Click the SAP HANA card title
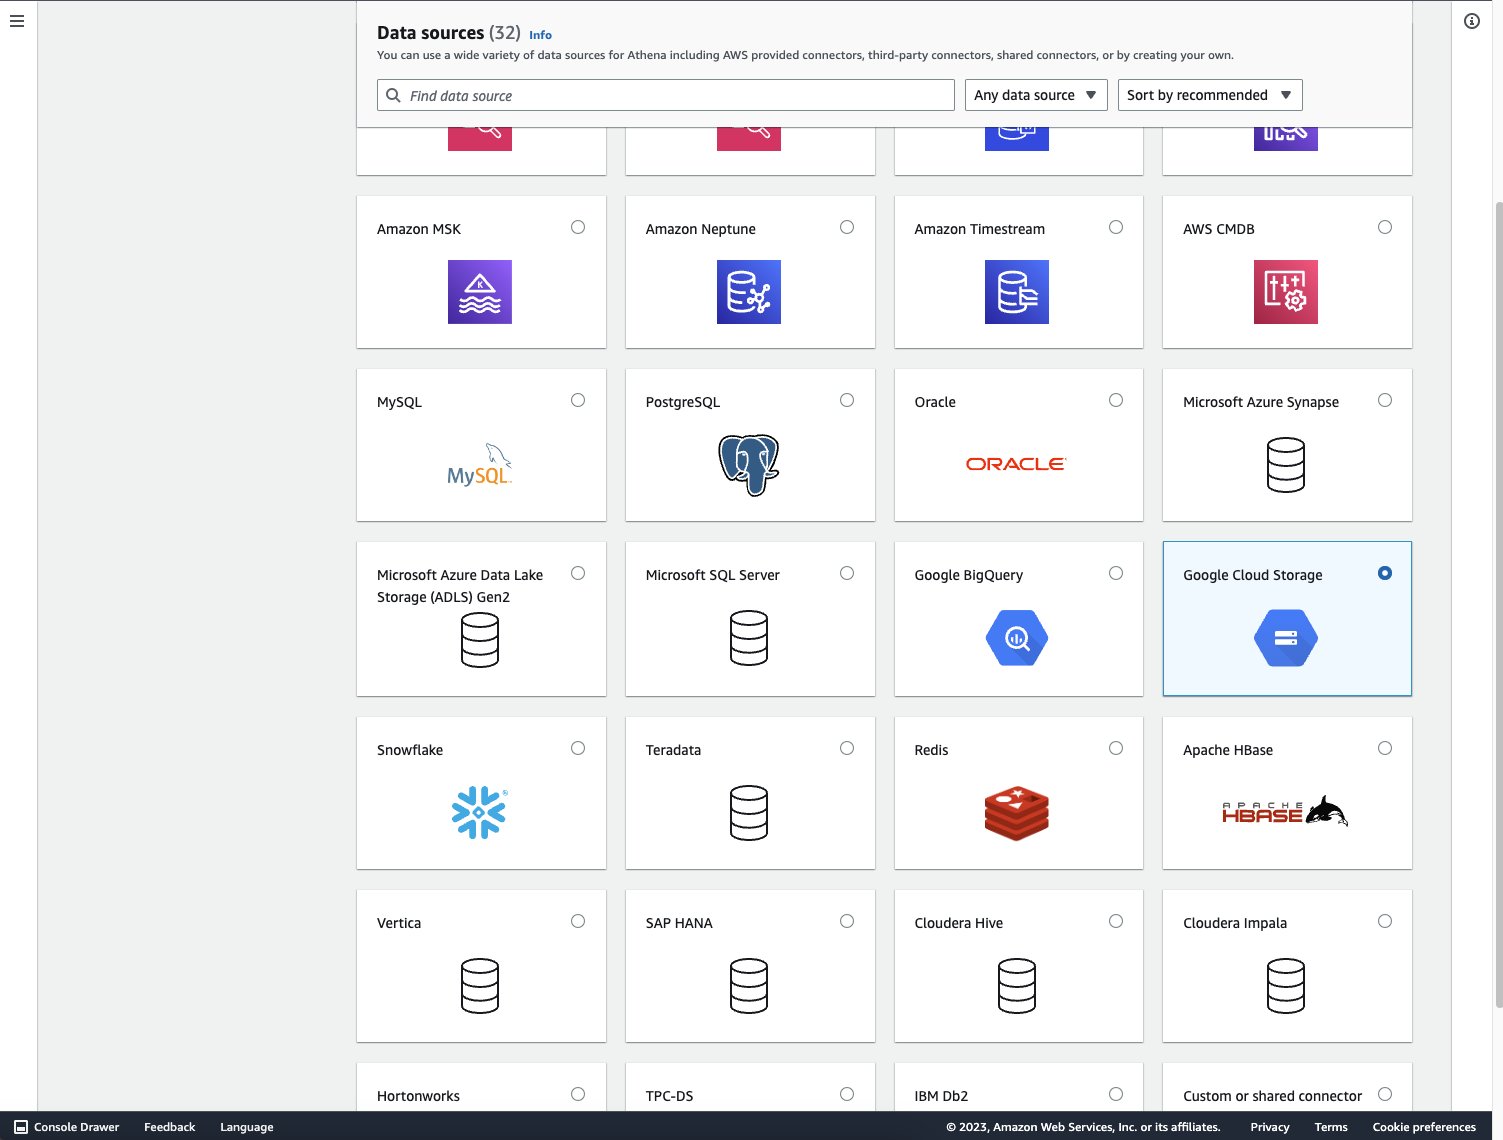 tap(679, 923)
